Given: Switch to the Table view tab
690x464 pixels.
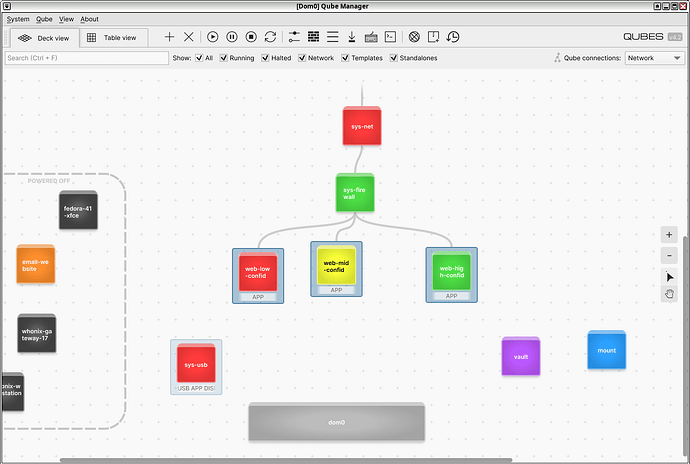Looking at the screenshot, I should coord(114,38).
